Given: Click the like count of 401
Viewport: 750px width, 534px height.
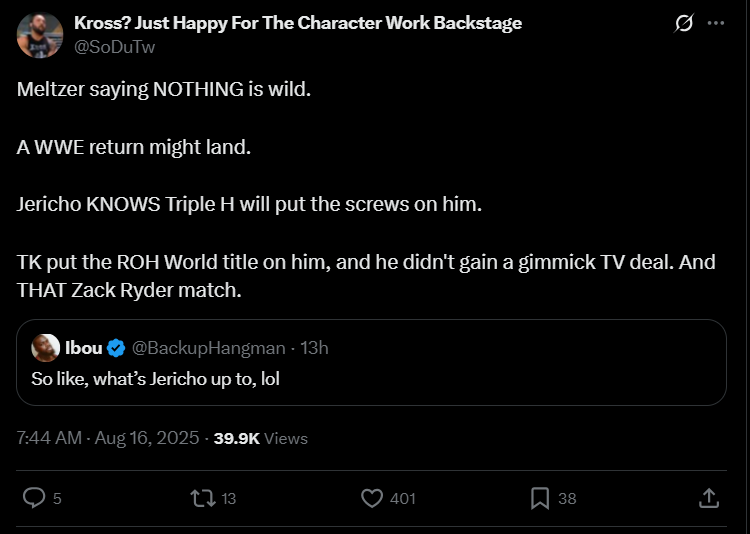Looking at the screenshot, I should point(403,498).
